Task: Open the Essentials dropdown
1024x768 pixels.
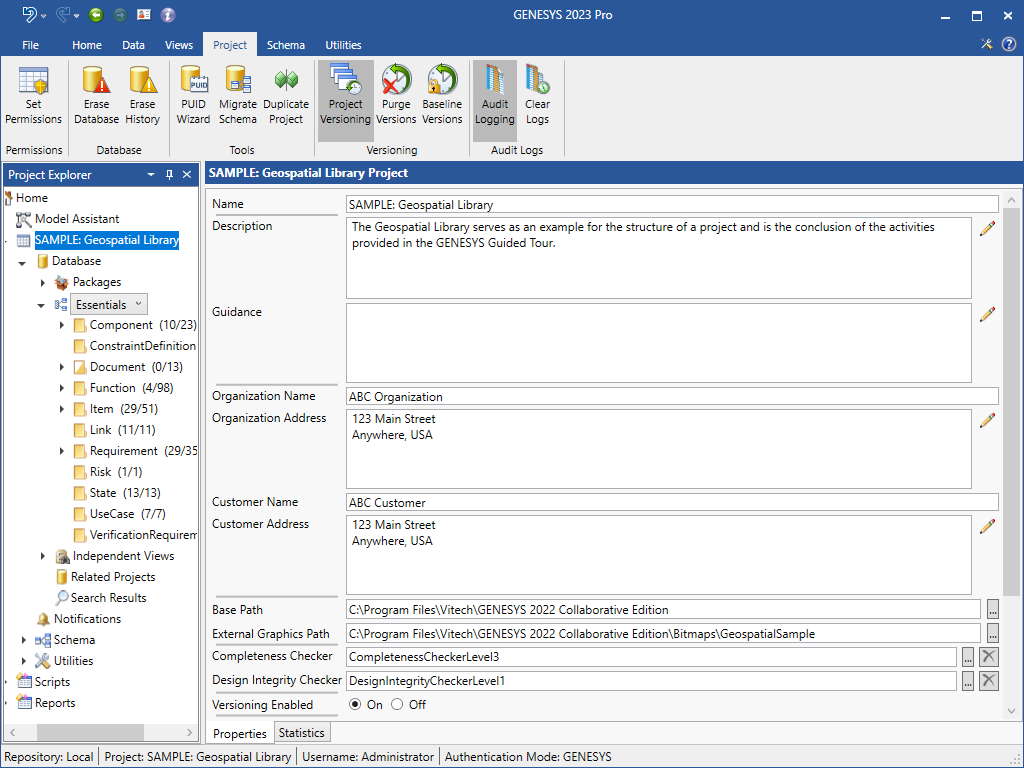Action: pyautogui.click(x=110, y=304)
